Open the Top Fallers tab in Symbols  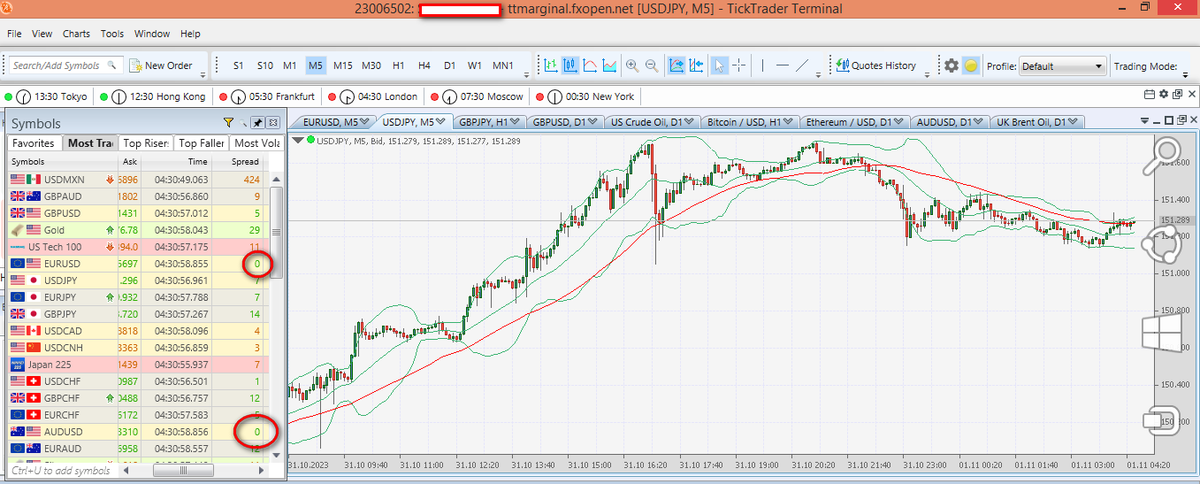pyautogui.click(x=201, y=143)
